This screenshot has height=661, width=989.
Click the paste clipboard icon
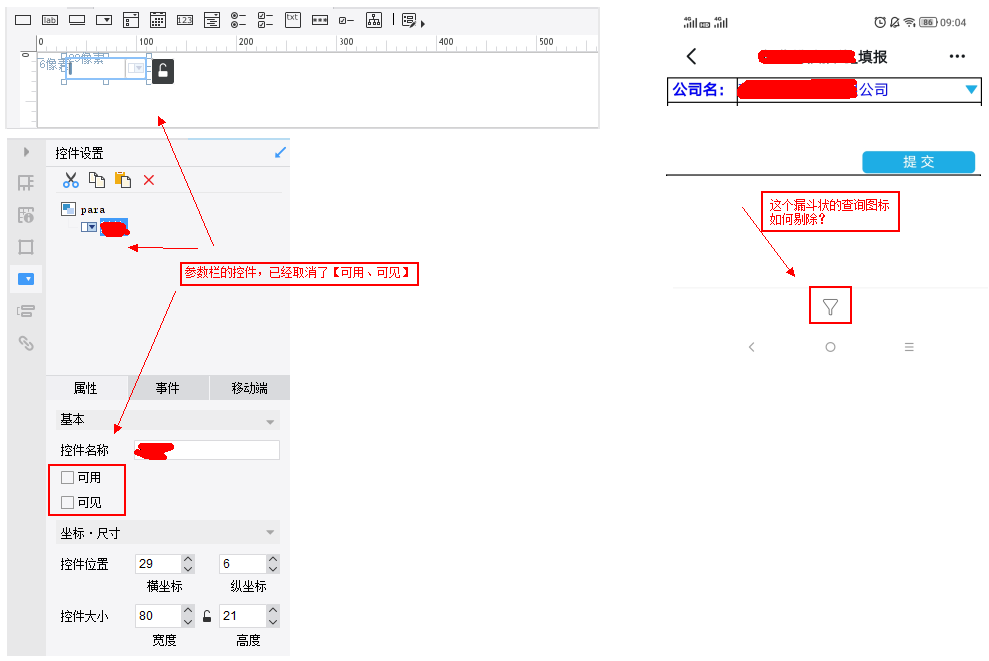[x=123, y=180]
